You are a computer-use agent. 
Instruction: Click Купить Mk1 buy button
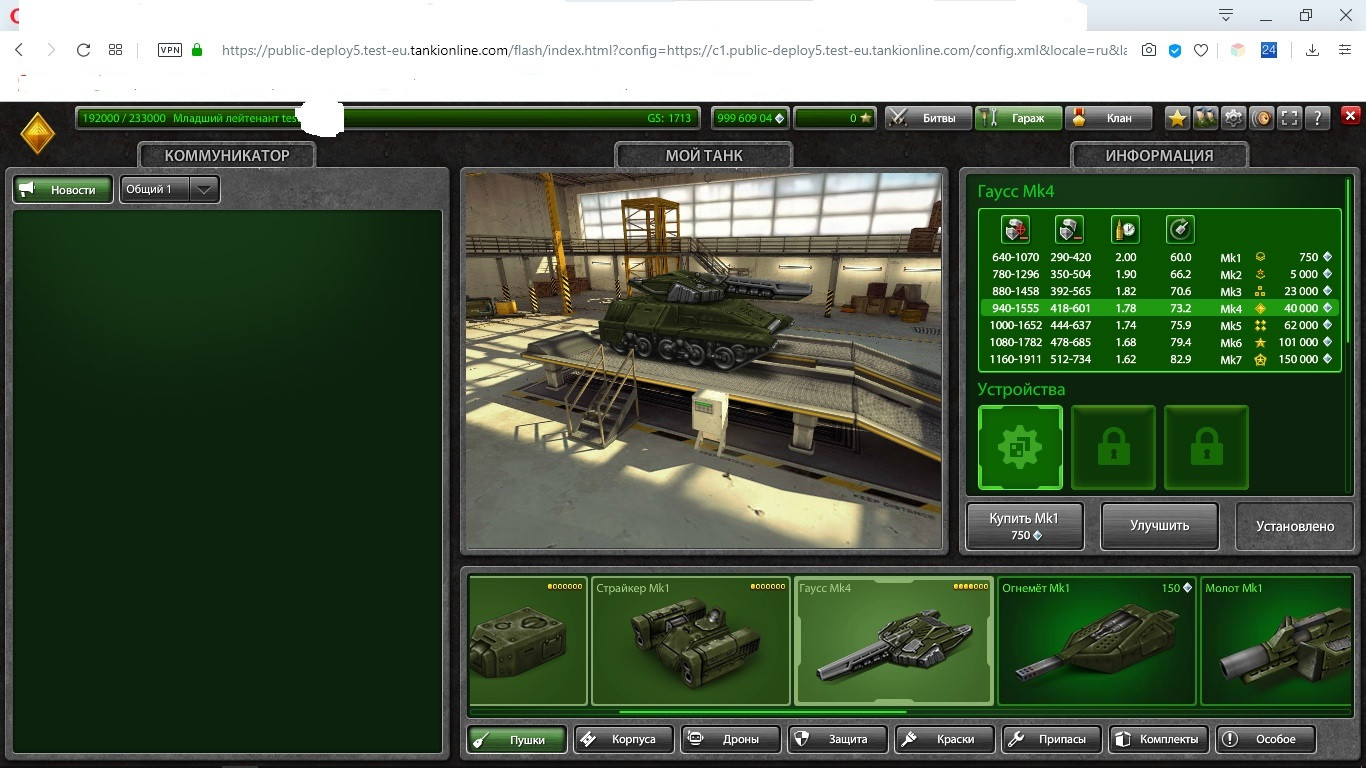(1025, 526)
